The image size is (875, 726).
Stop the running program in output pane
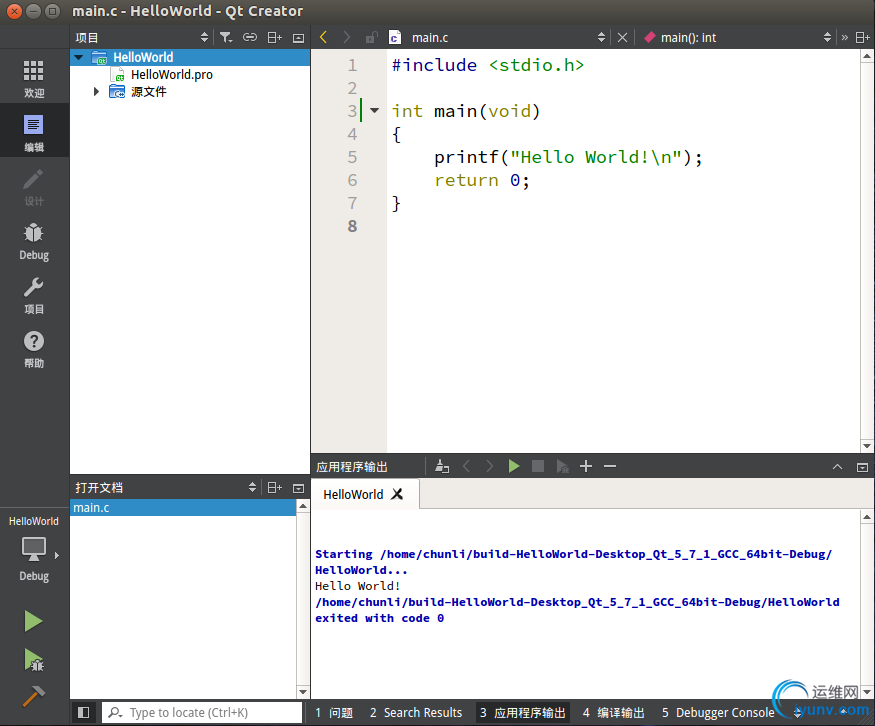point(538,466)
